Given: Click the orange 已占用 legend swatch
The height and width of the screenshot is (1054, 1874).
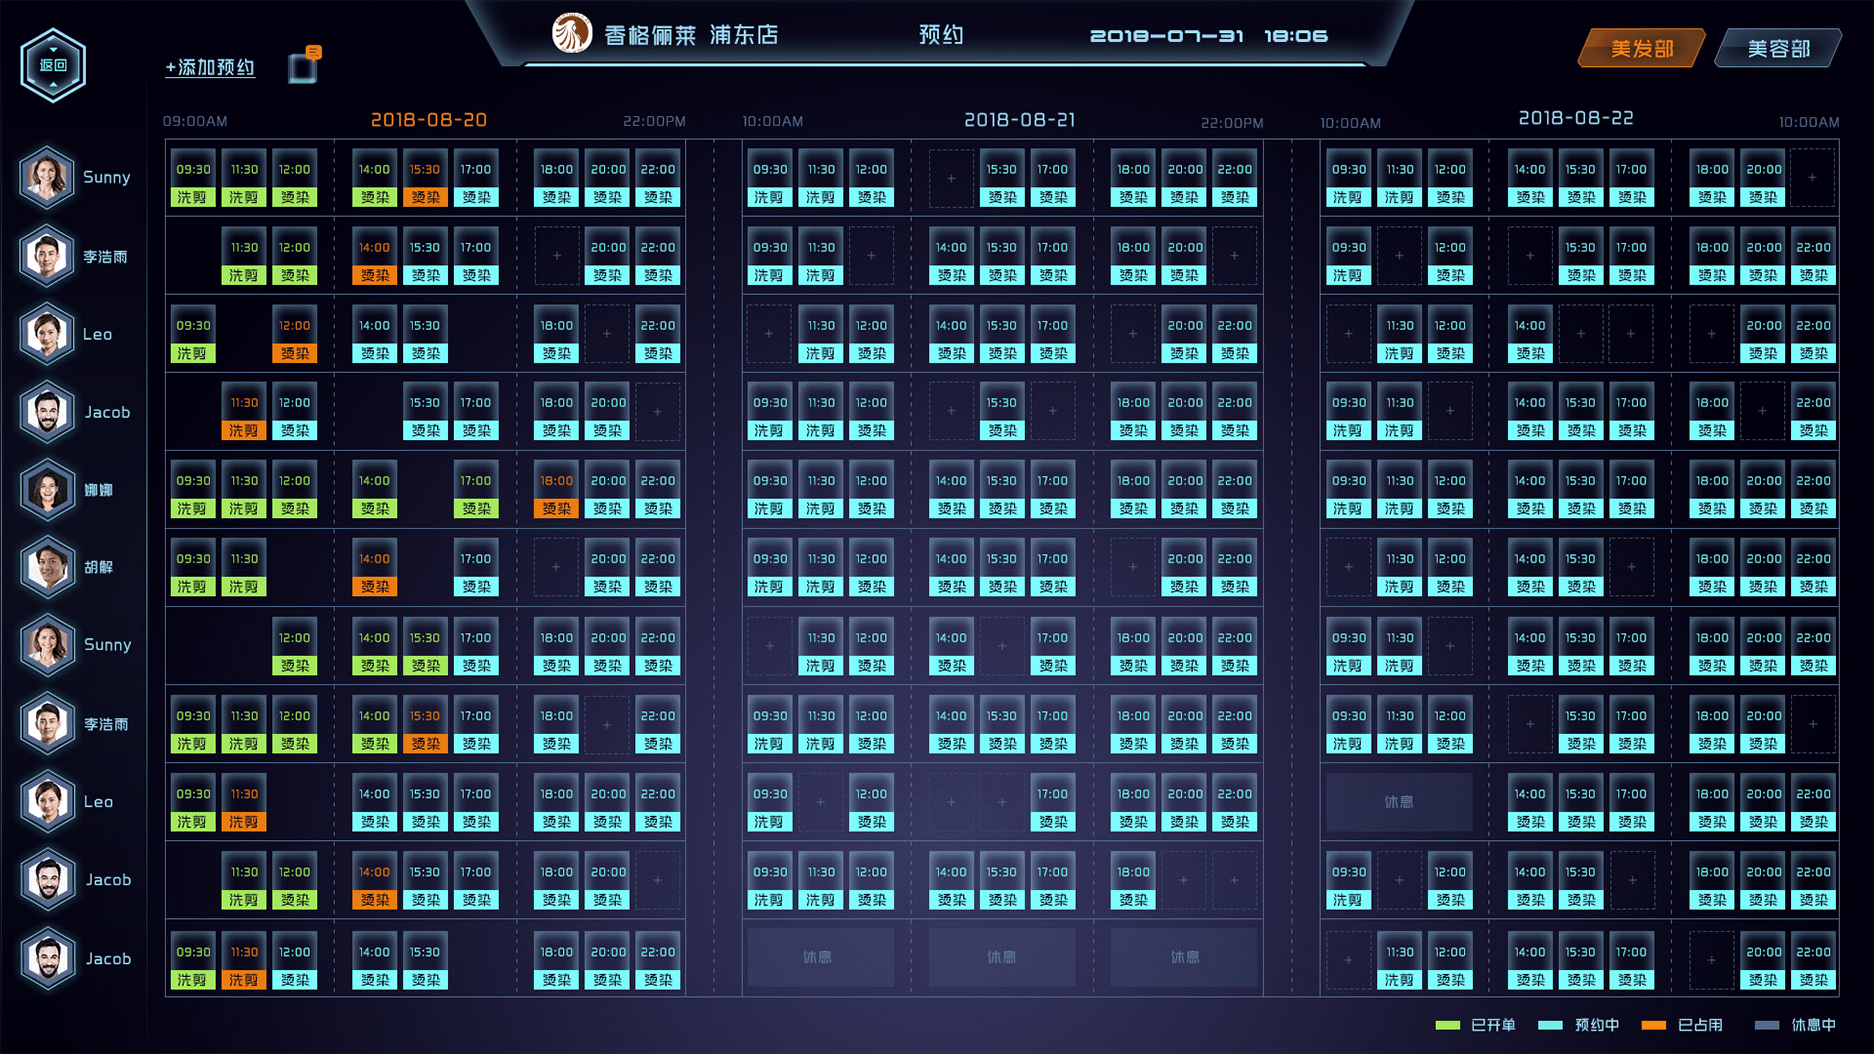Looking at the screenshot, I should [1653, 1025].
